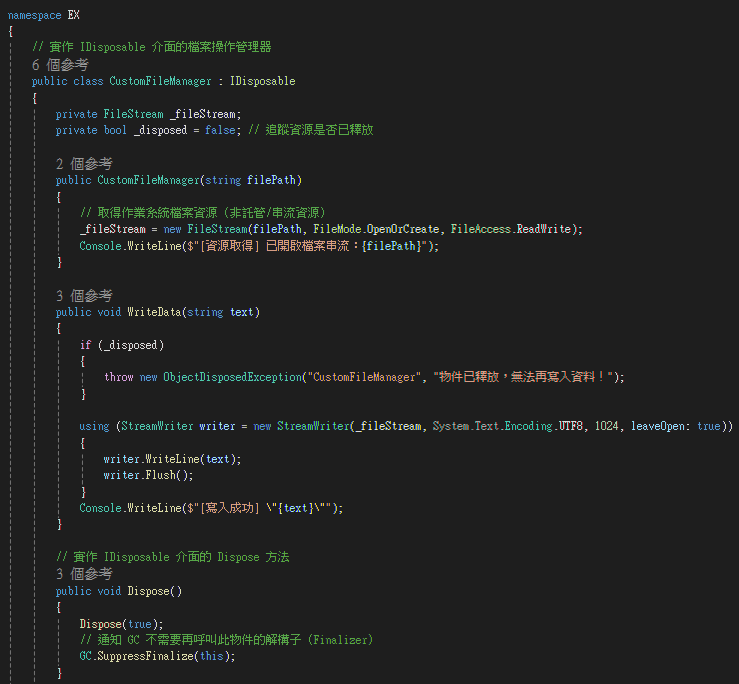Click ObjectDisposedException in the throw statement

pos(232,377)
